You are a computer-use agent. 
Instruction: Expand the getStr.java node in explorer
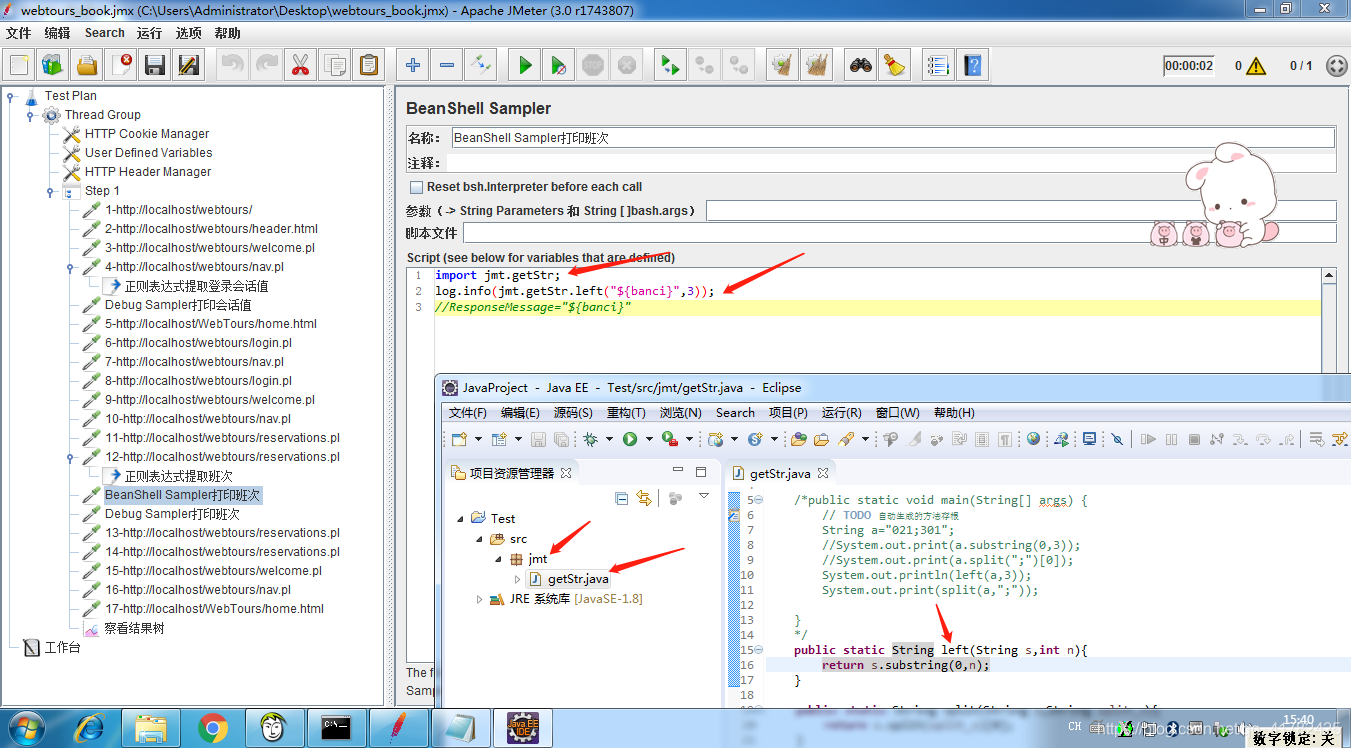[x=517, y=579]
